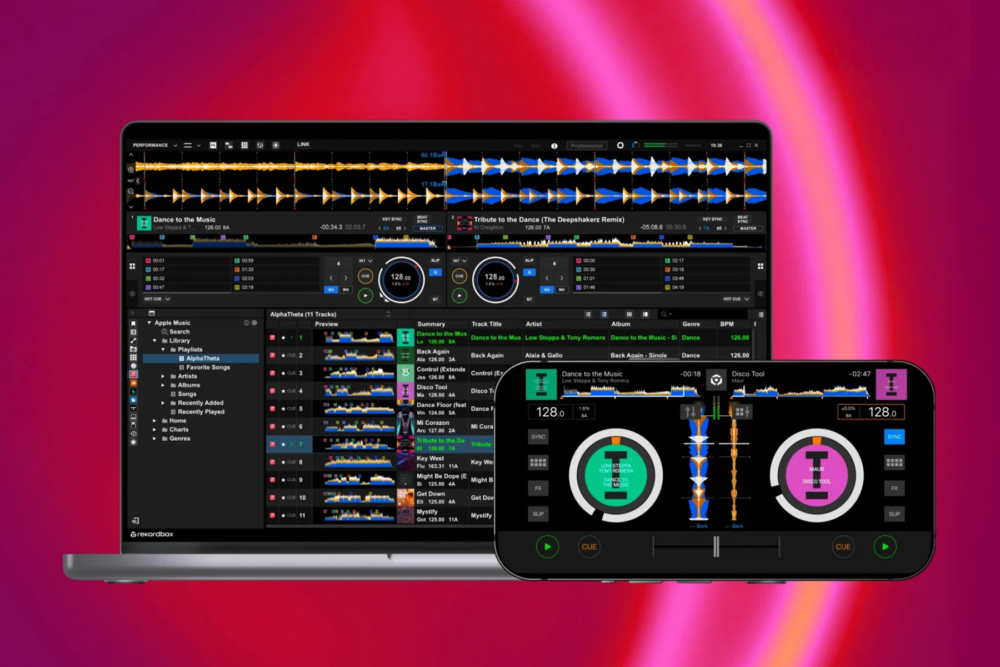Toggle FX on phone left deck
Screen dimensions: 1000x667
(x=538, y=488)
